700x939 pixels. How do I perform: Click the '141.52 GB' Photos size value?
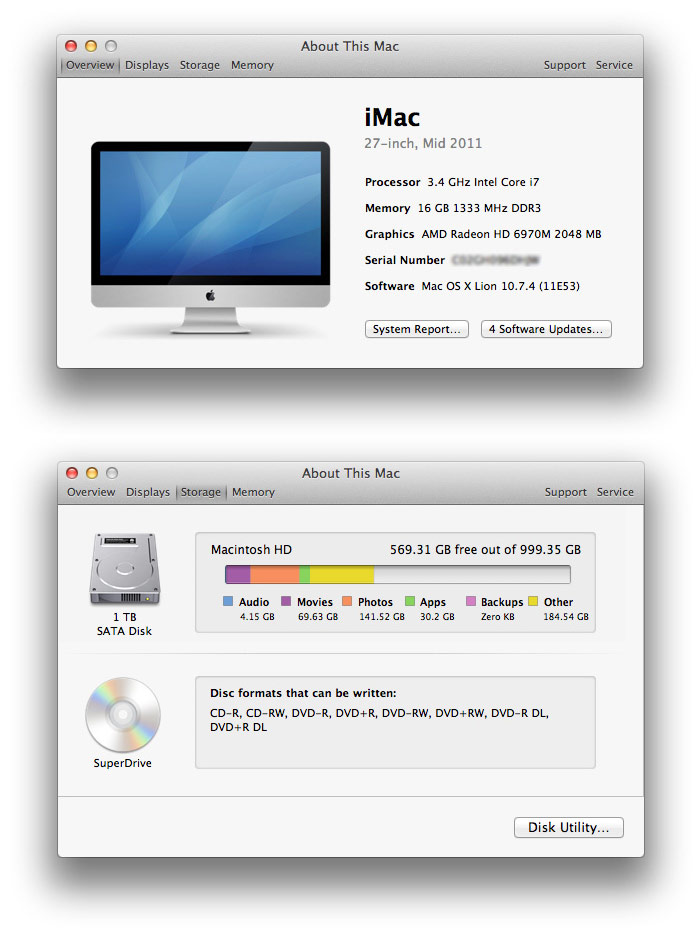pos(381,616)
